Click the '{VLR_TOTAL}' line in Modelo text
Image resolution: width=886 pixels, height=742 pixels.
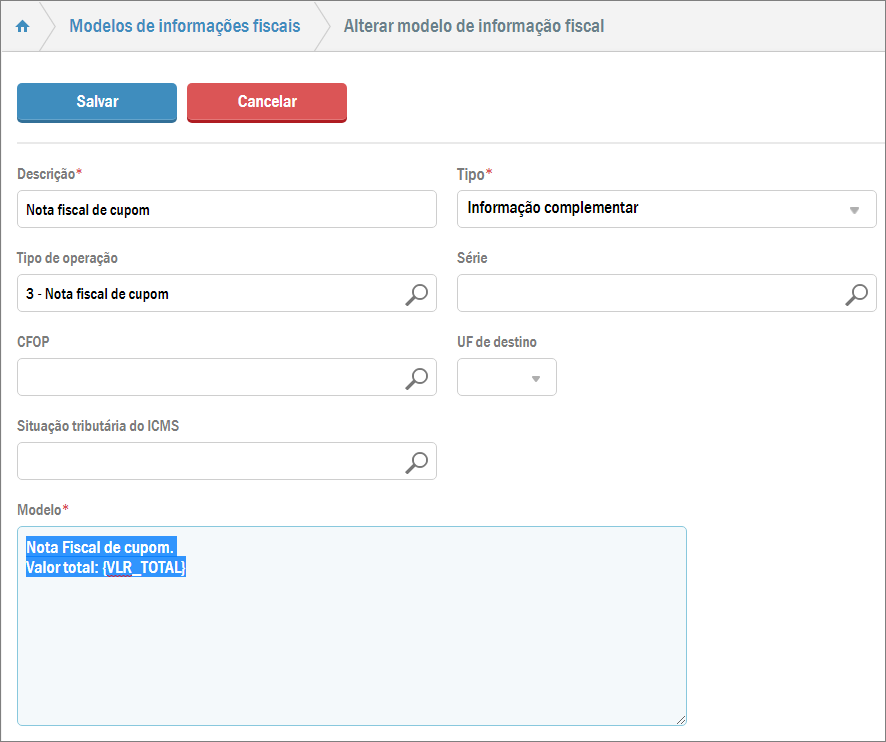(x=144, y=568)
